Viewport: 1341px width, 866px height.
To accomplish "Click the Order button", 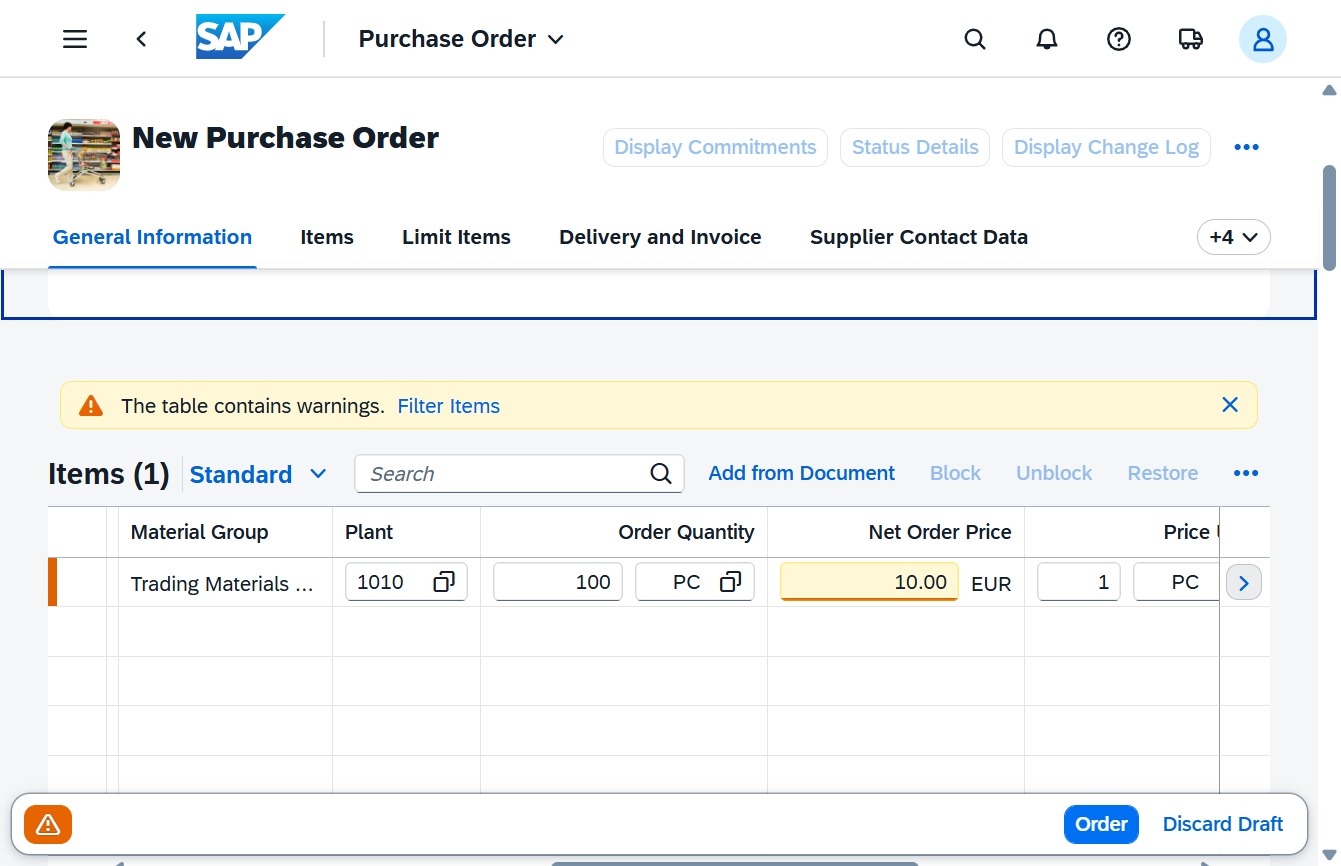I will [x=1101, y=825].
